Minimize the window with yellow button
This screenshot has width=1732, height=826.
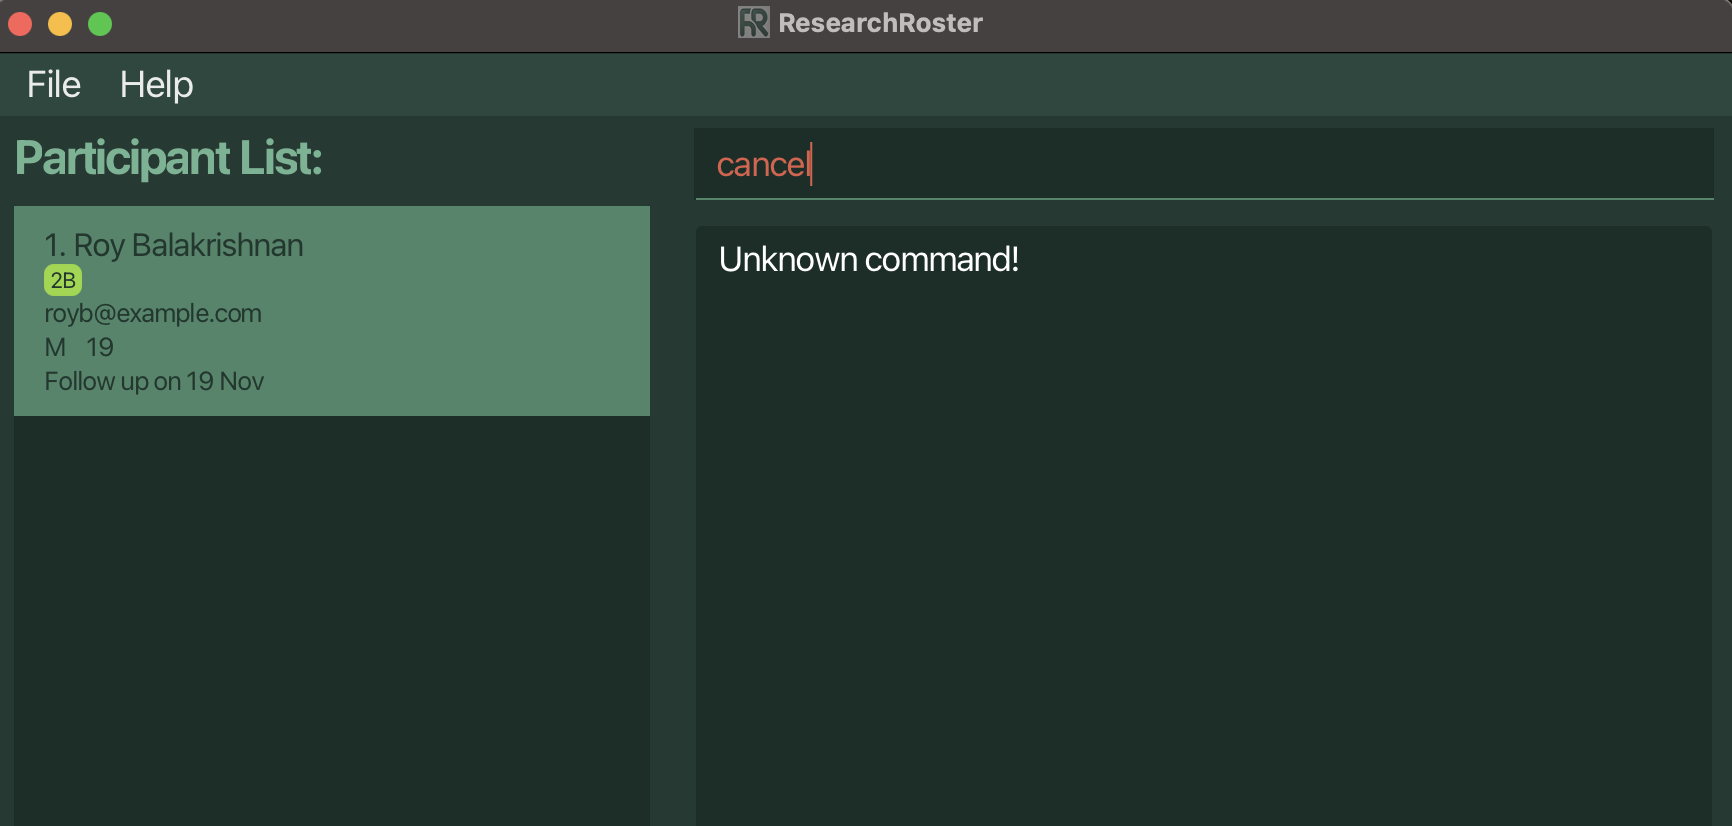click(60, 24)
